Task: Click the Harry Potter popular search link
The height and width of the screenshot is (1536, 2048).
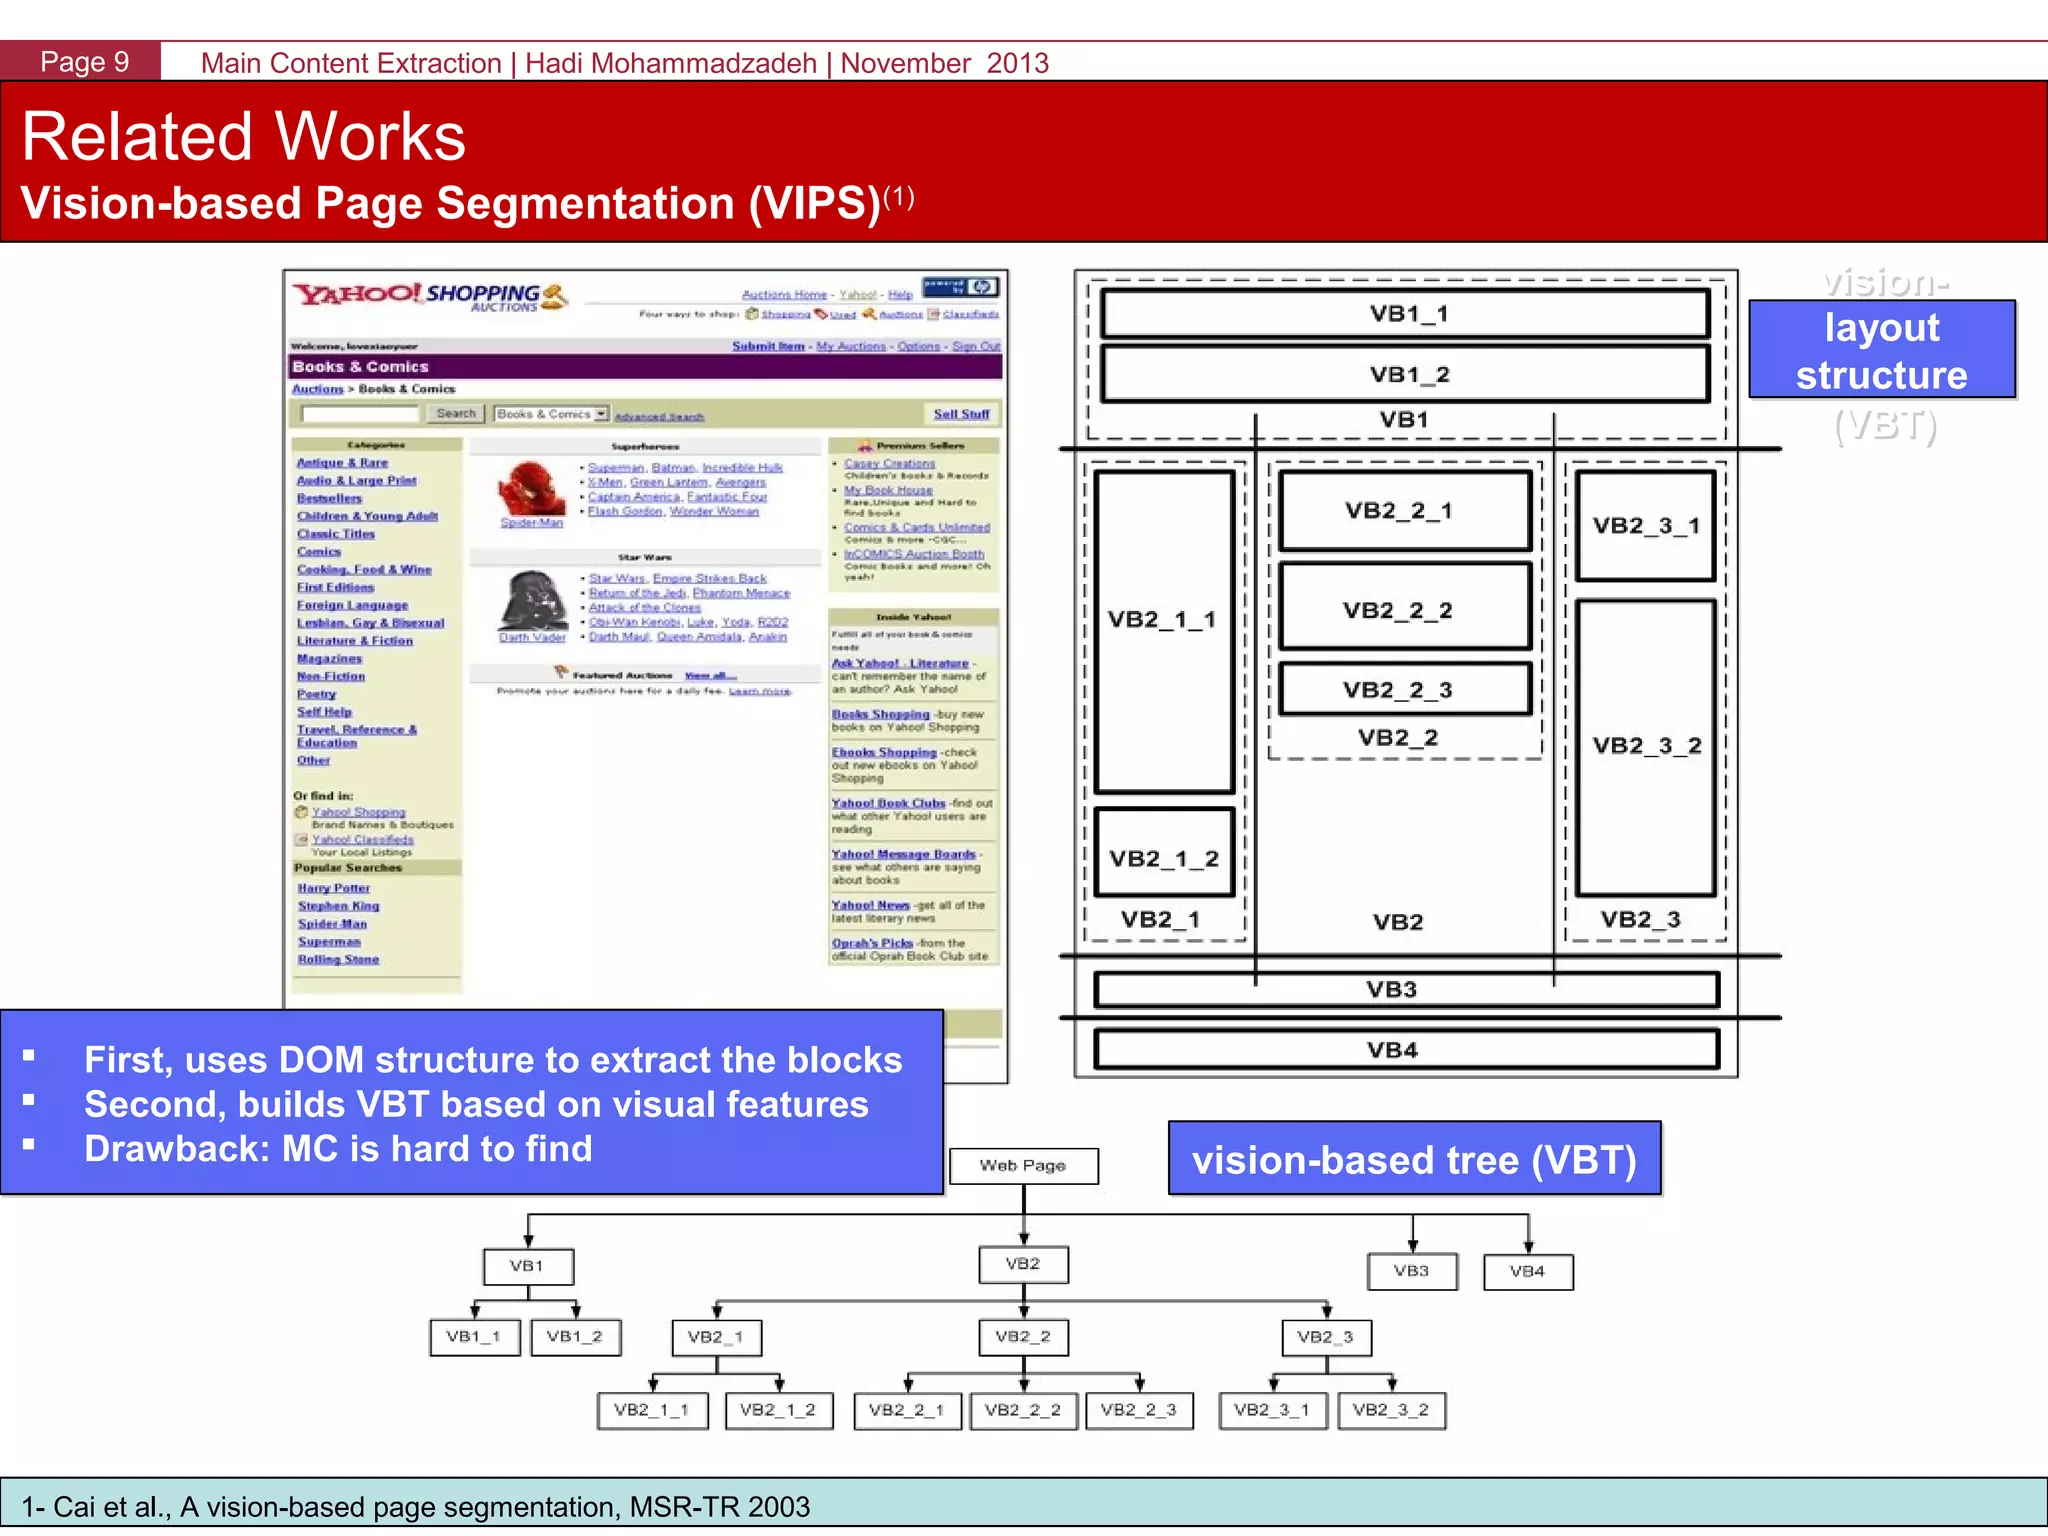Action: click(334, 888)
